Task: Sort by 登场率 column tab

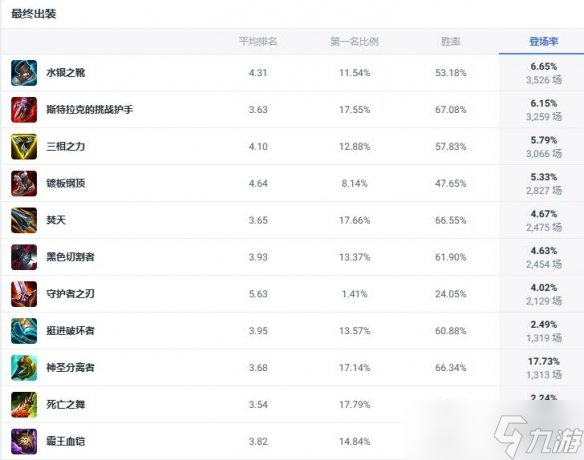Action: pyautogui.click(x=543, y=41)
